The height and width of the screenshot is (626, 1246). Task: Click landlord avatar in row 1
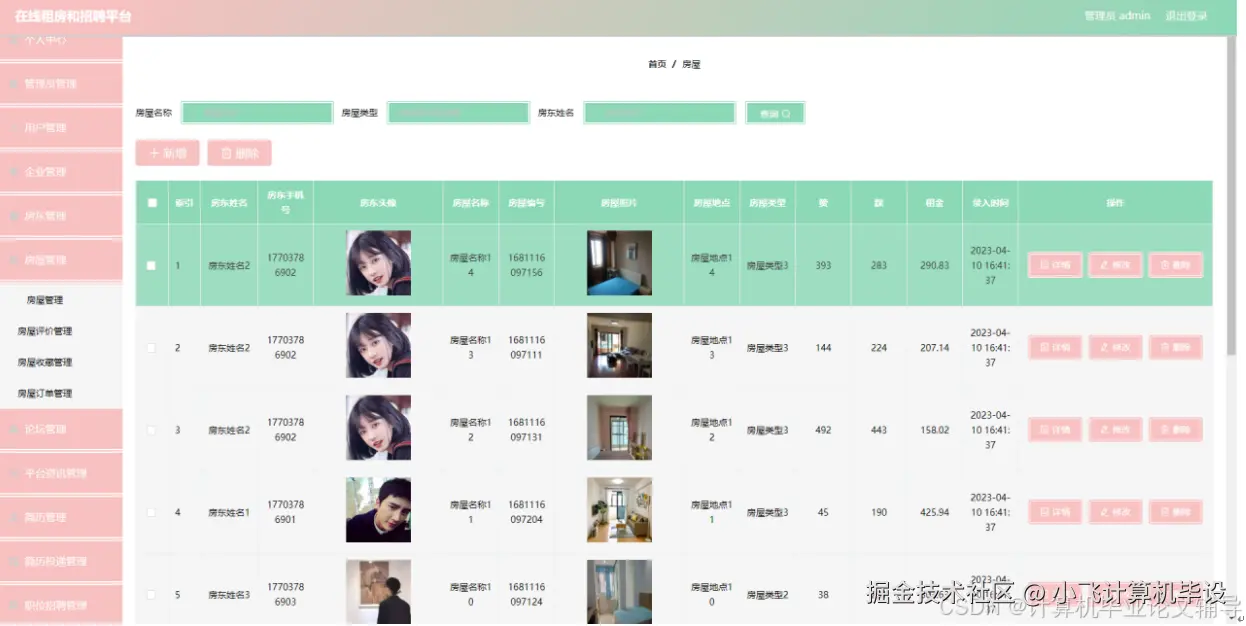pyautogui.click(x=378, y=263)
